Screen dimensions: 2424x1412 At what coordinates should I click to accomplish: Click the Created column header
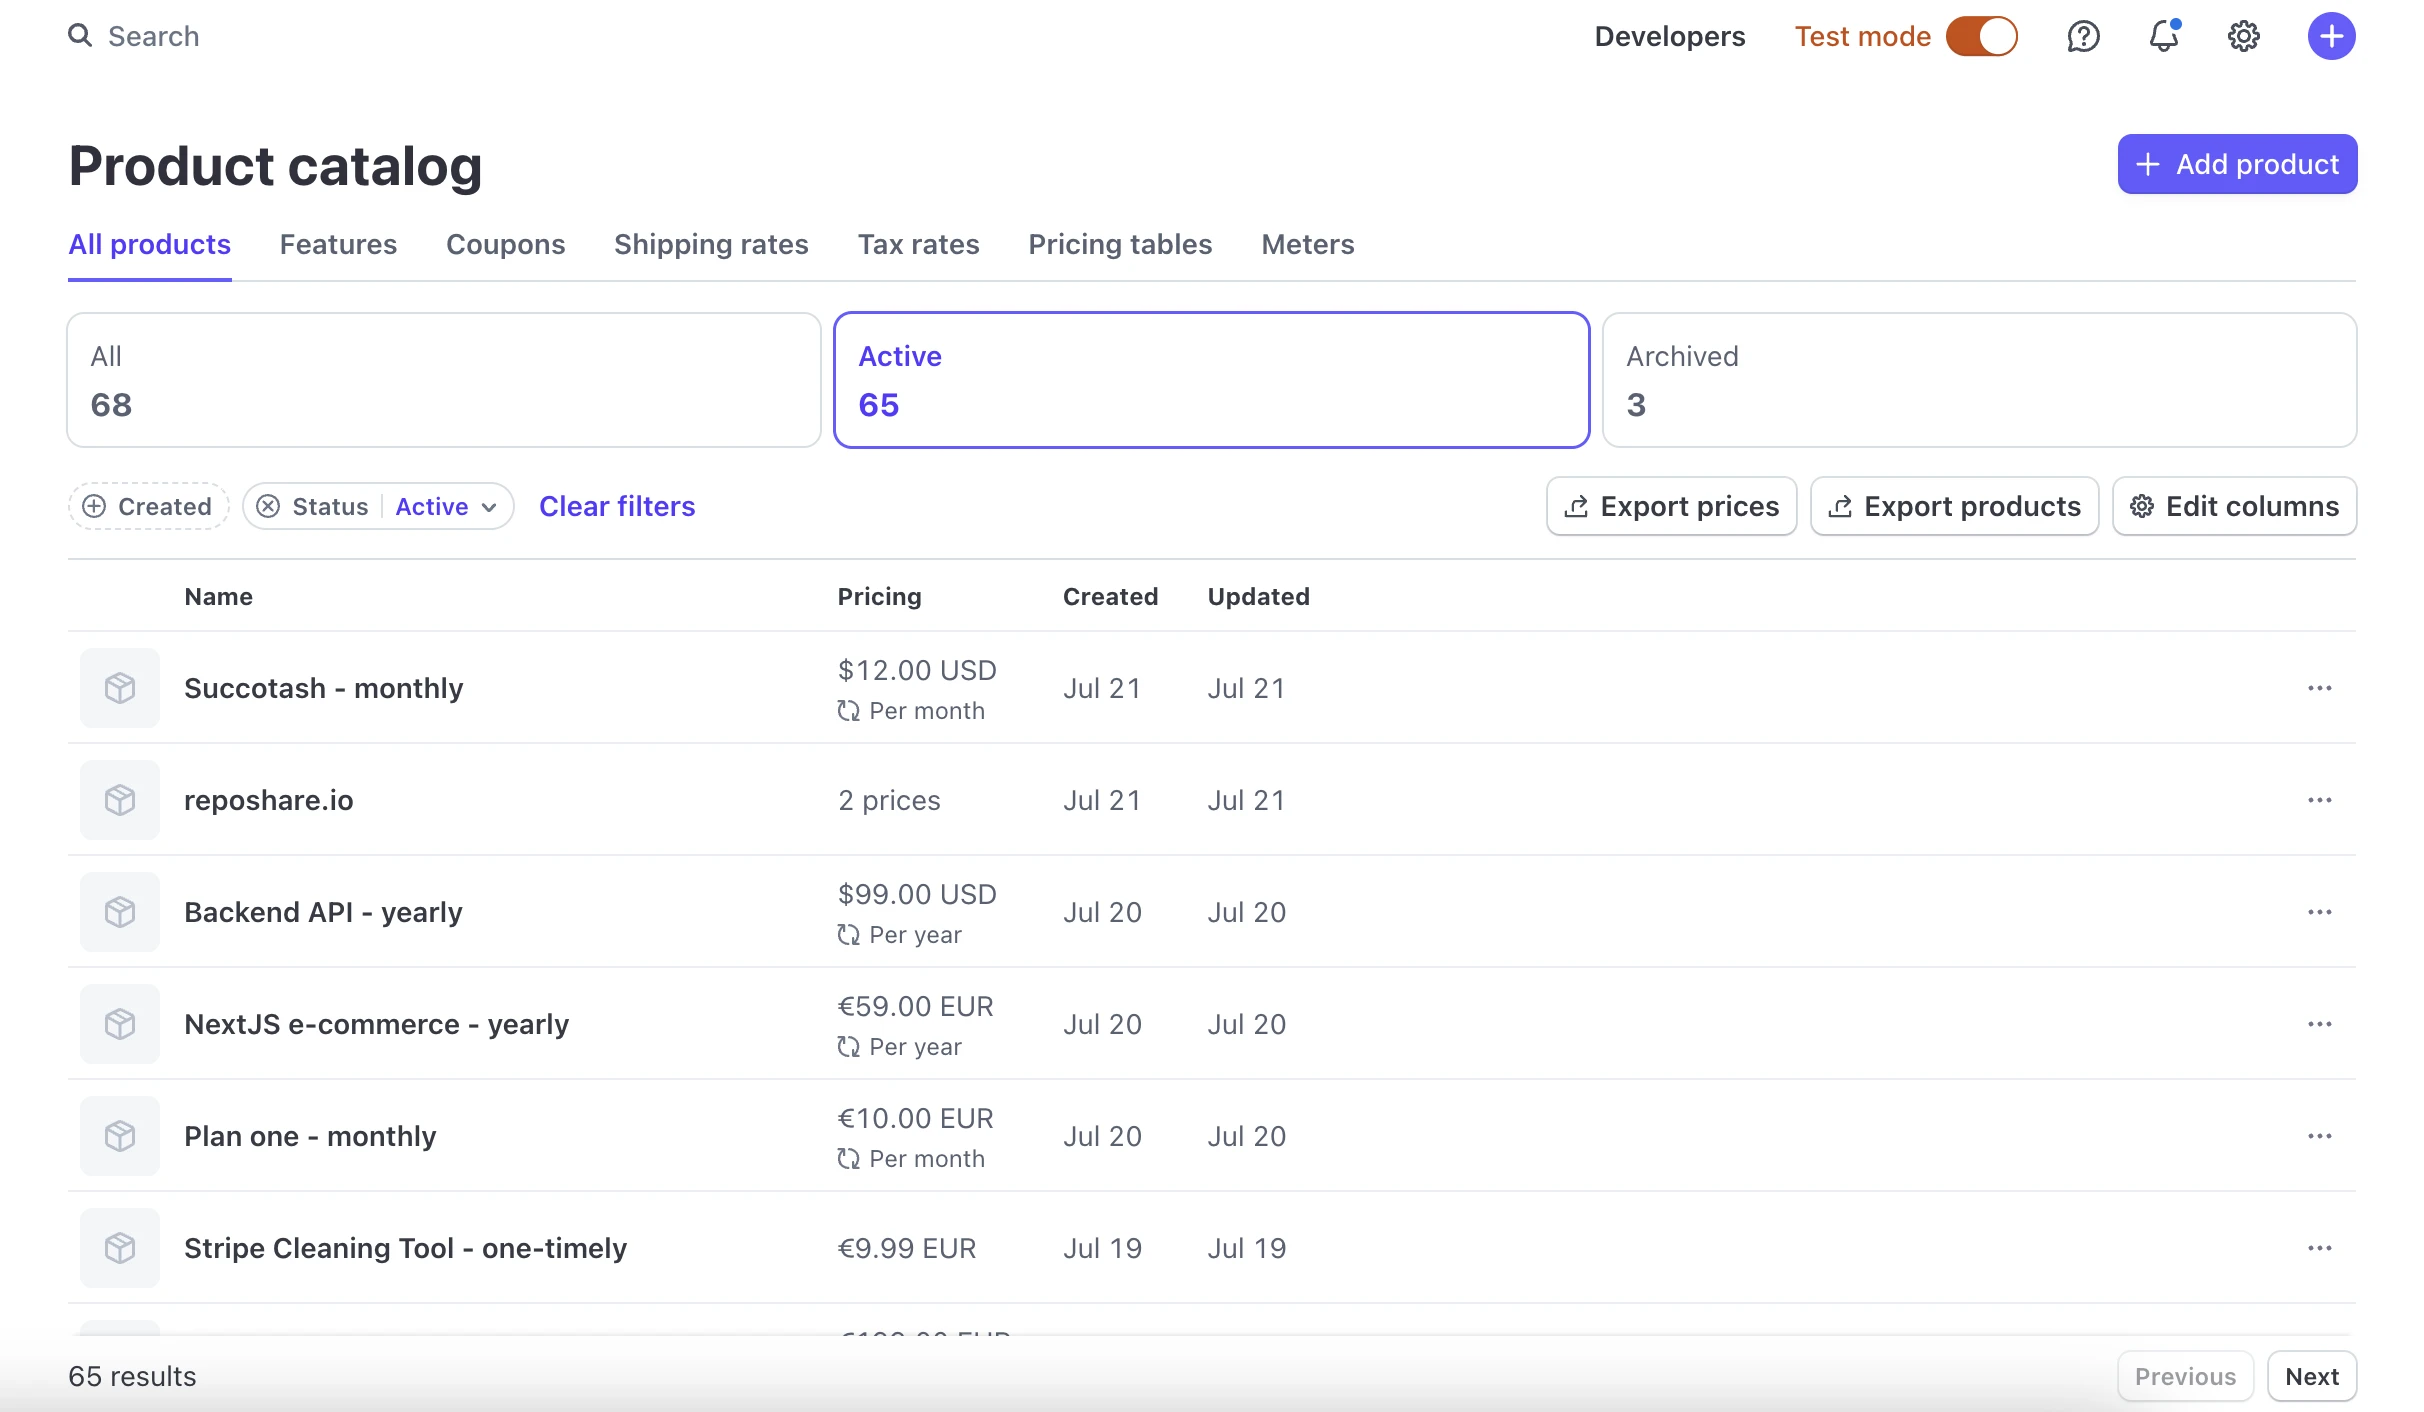pyautogui.click(x=1110, y=596)
